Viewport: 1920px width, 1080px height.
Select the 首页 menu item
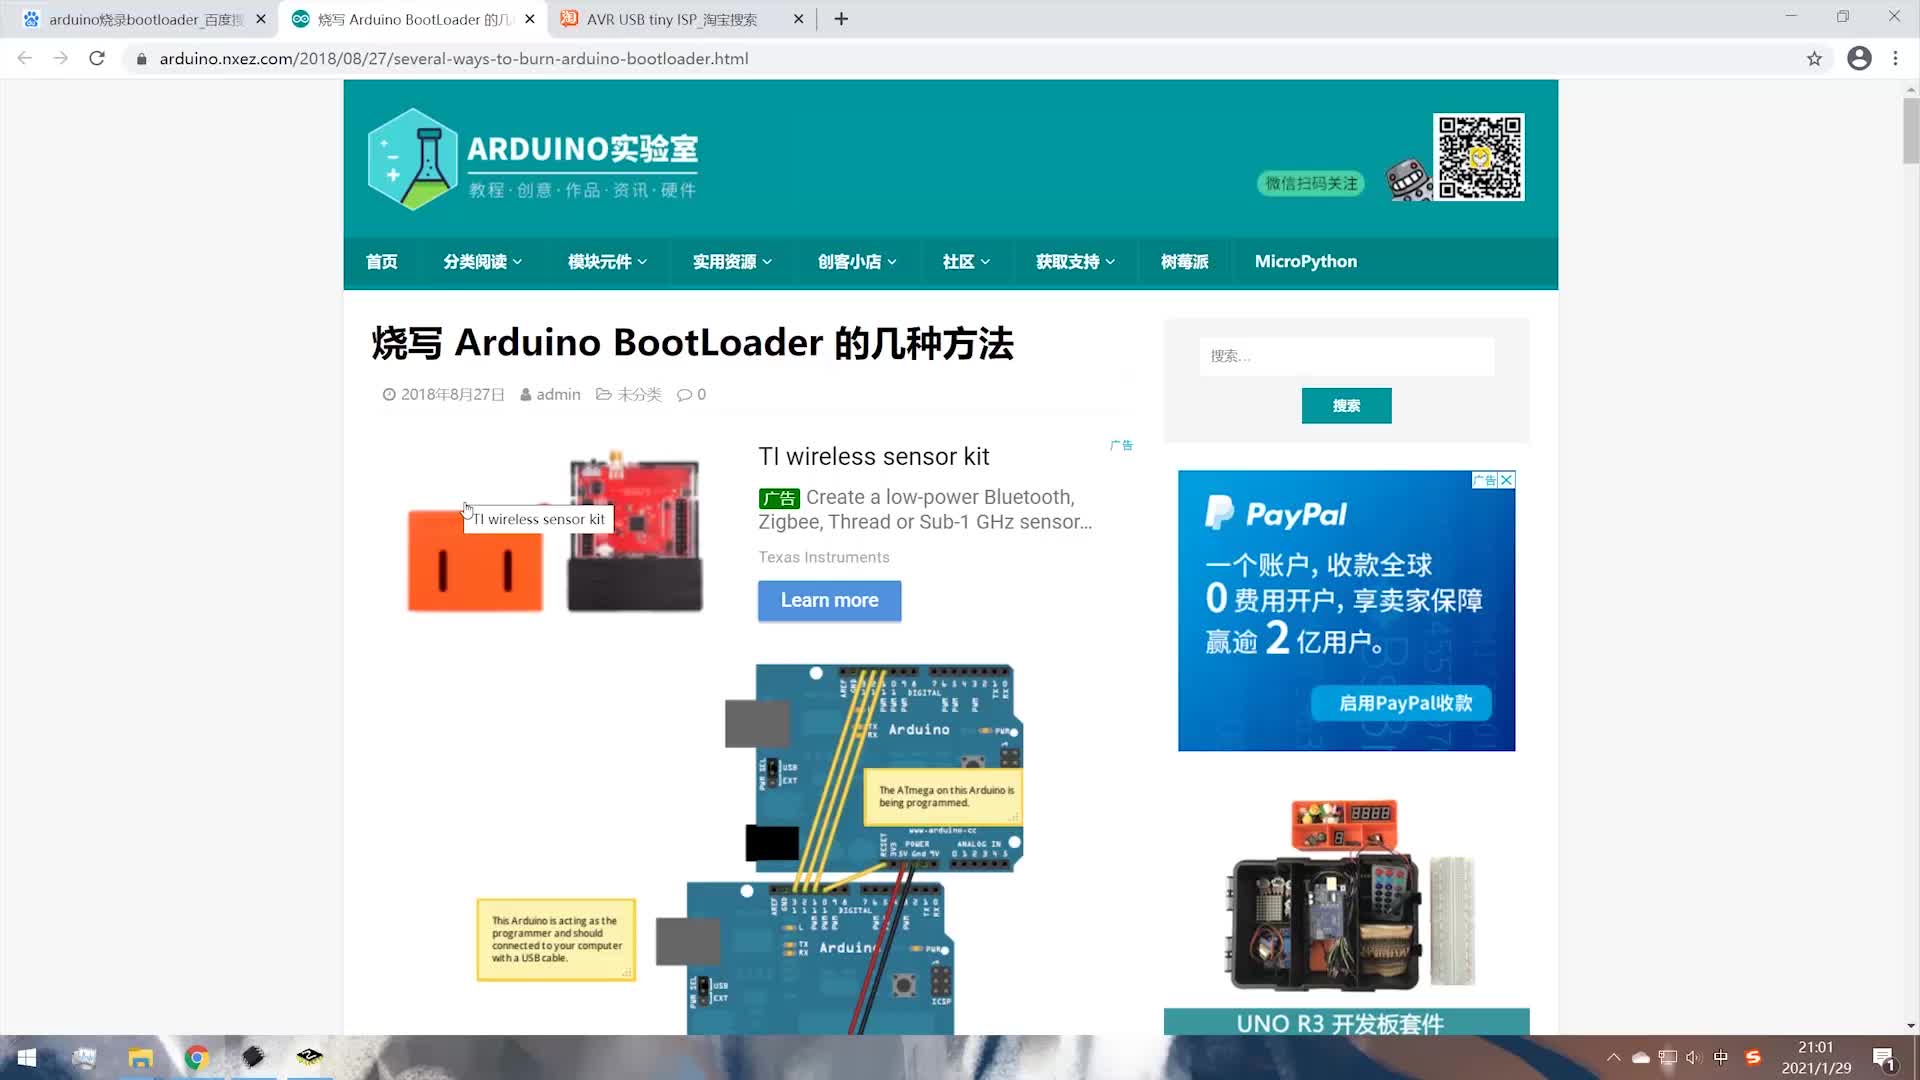(x=381, y=261)
